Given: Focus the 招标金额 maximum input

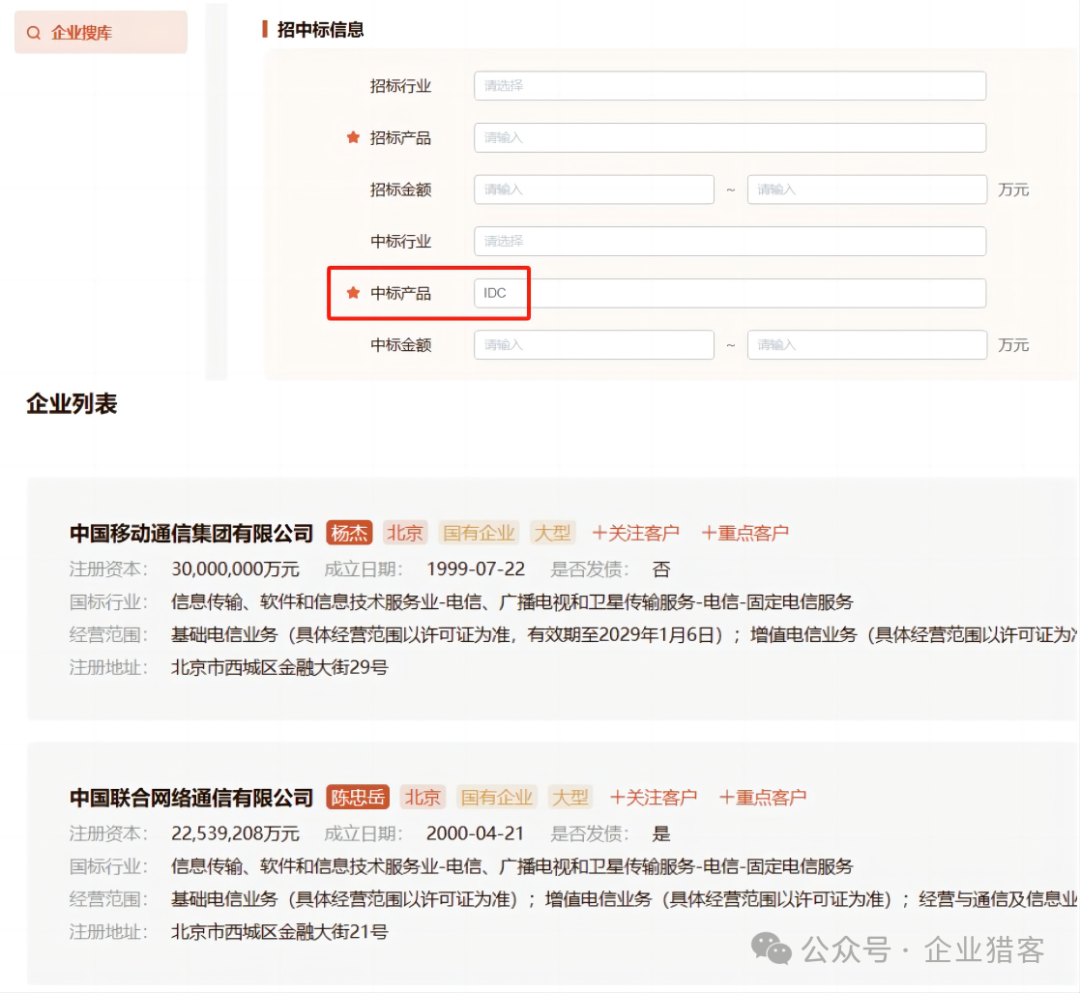Looking at the screenshot, I should [866, 189].
